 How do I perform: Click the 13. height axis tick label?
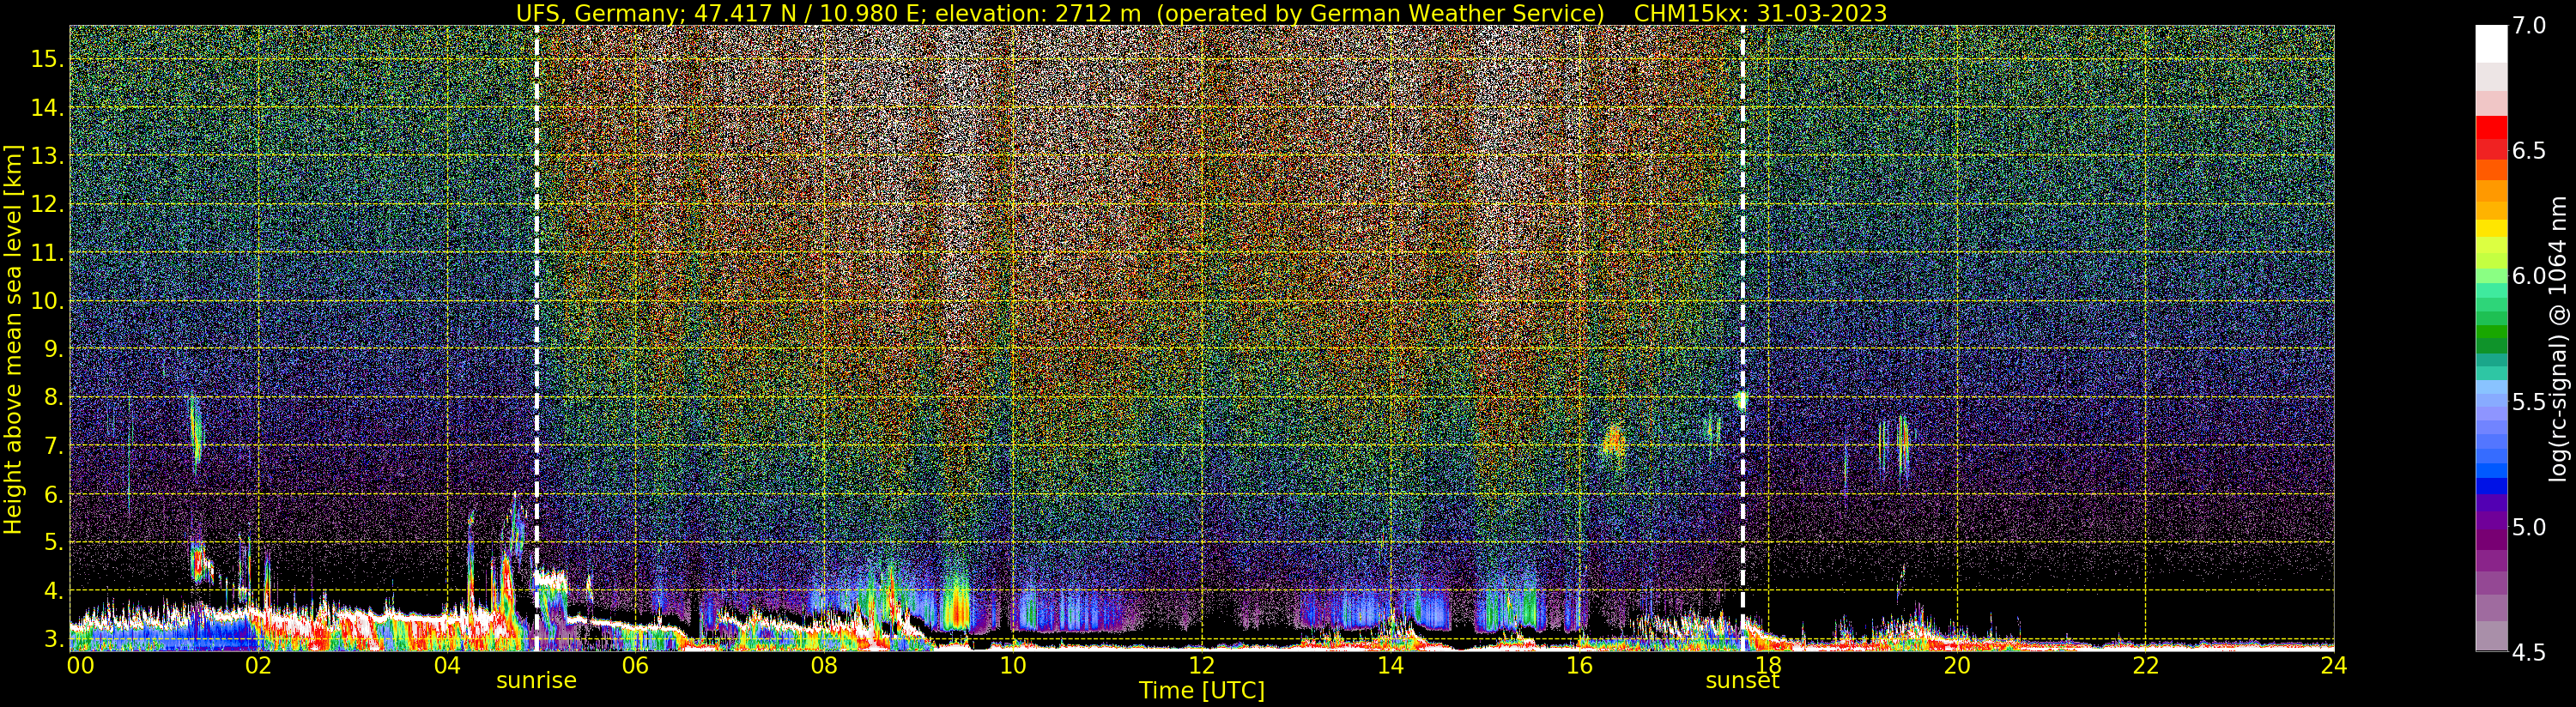click(x=47, y=156)
